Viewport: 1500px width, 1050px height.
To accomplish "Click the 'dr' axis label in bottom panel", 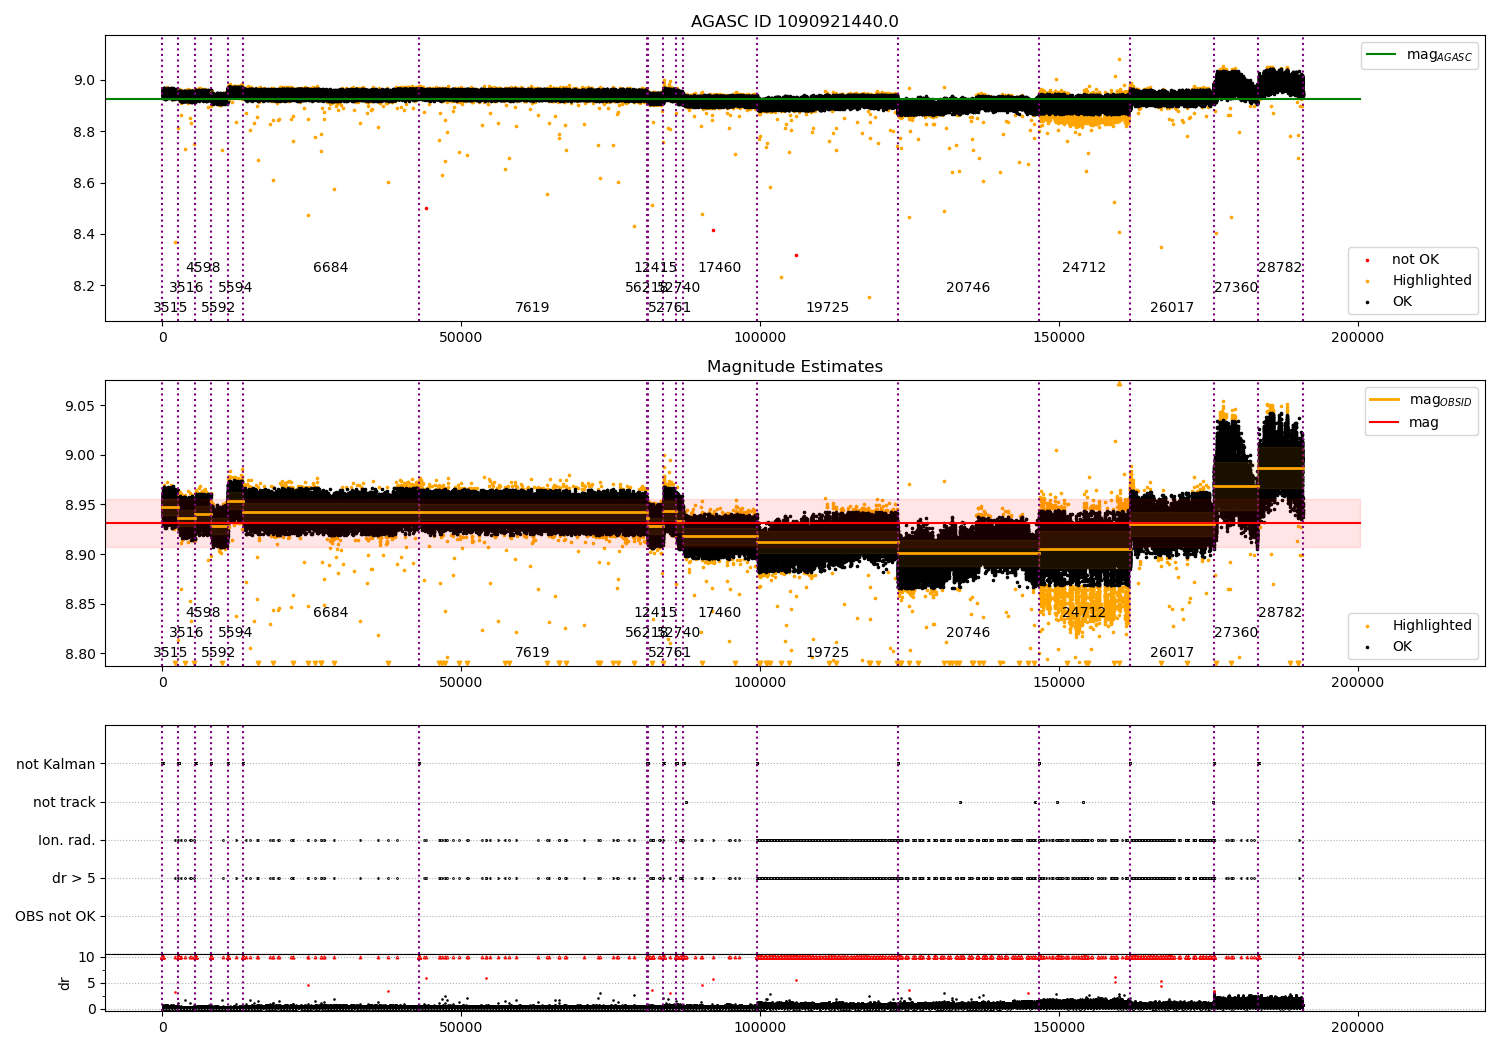I will click(x=65, y=984).
